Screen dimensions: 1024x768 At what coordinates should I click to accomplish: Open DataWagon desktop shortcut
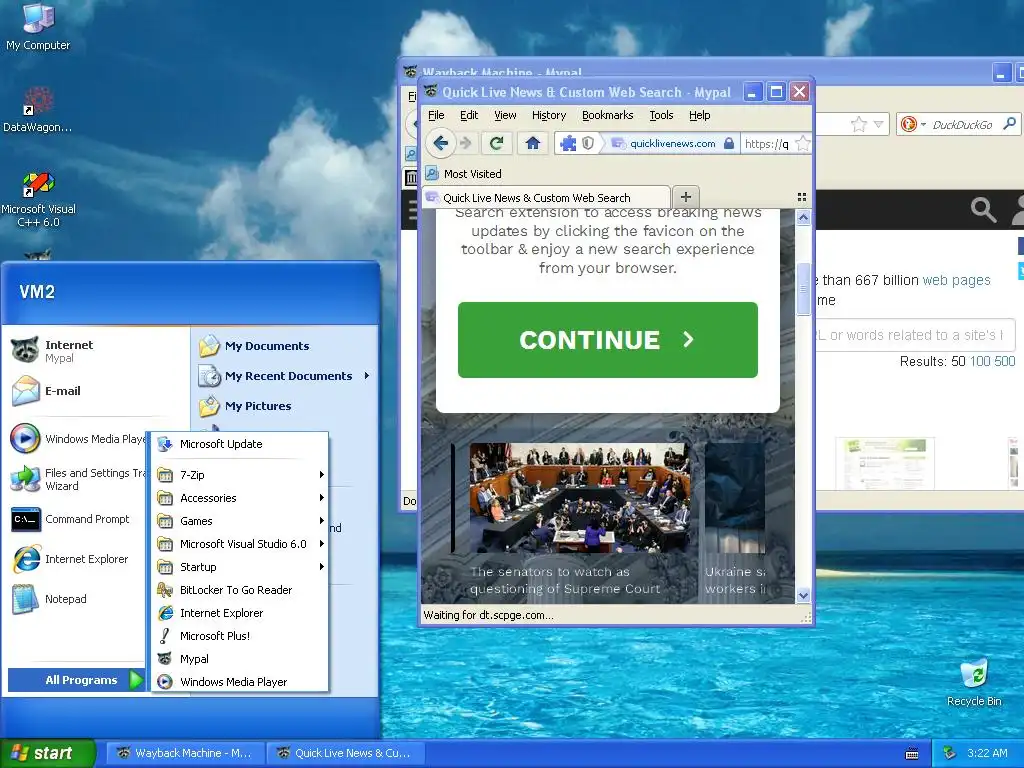37,109
